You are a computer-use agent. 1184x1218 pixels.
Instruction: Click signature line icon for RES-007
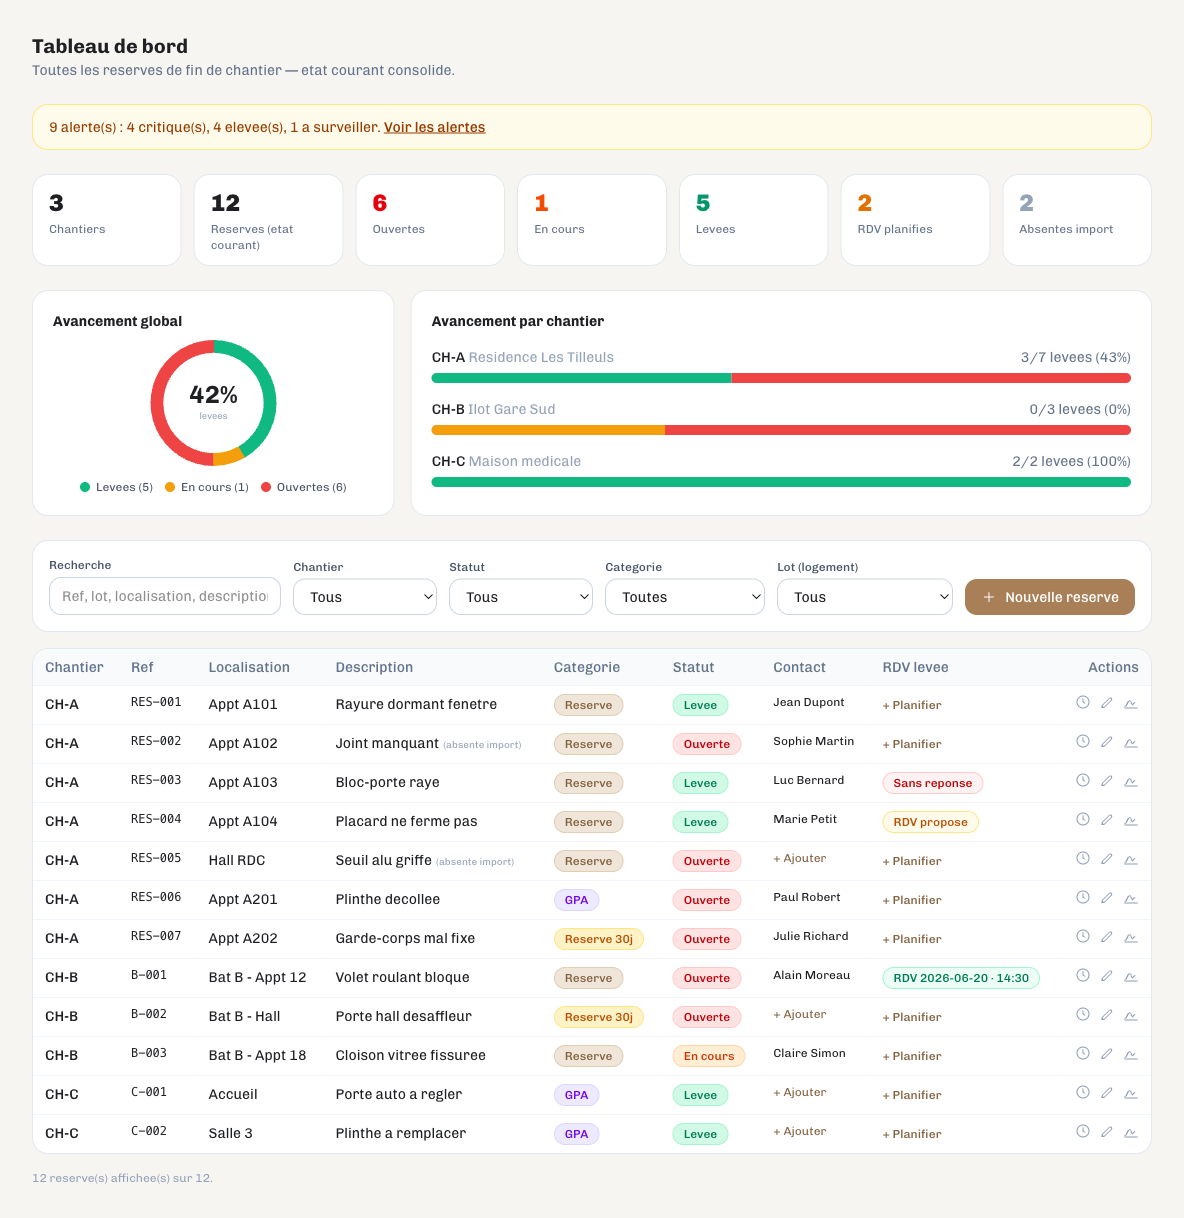point(1131,937)
